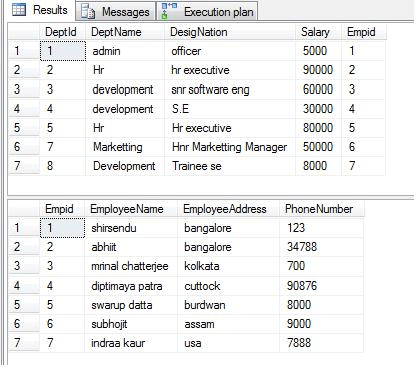
Task: Click the 'assam' address cell
Action: pyautogui.click(x=229, y=324)
